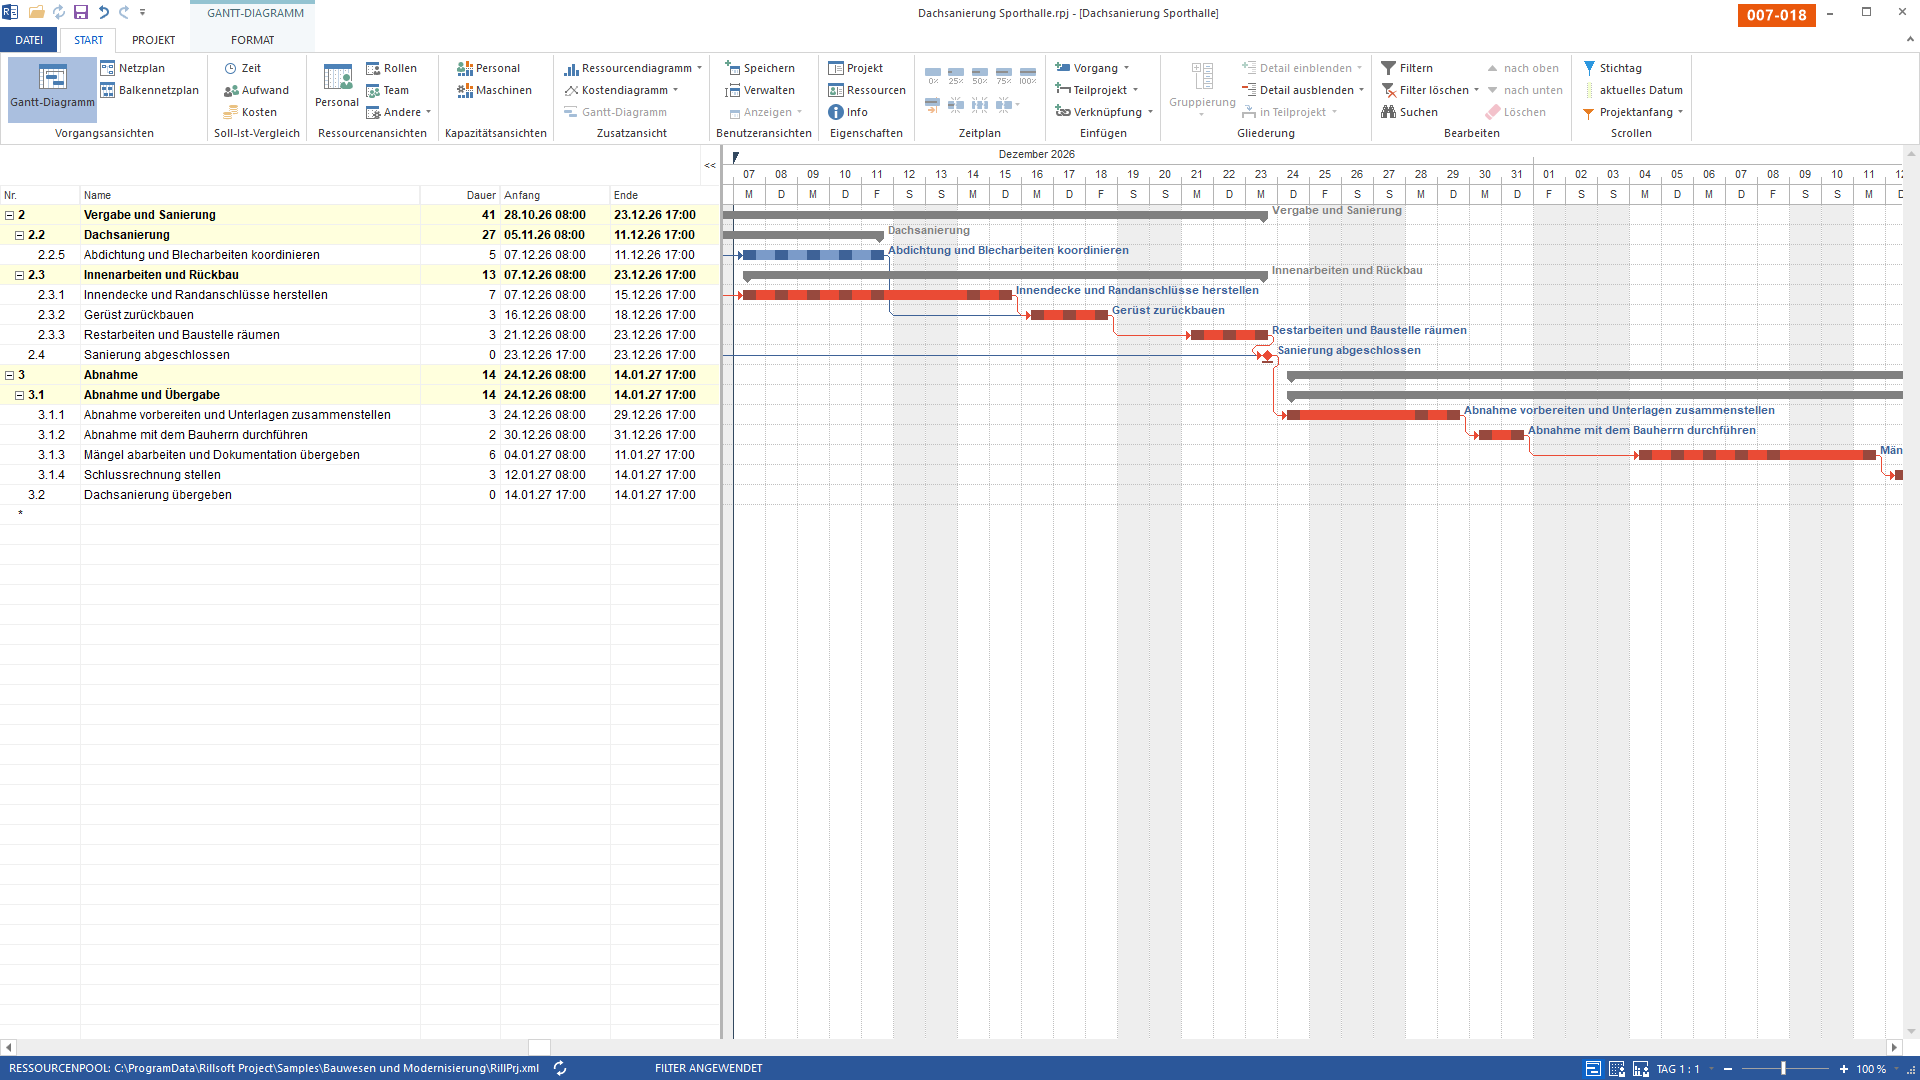Toggle the resource table view in status bar
1920x1080 pixels.
pyautogui.click(x=1617, y=1069)
